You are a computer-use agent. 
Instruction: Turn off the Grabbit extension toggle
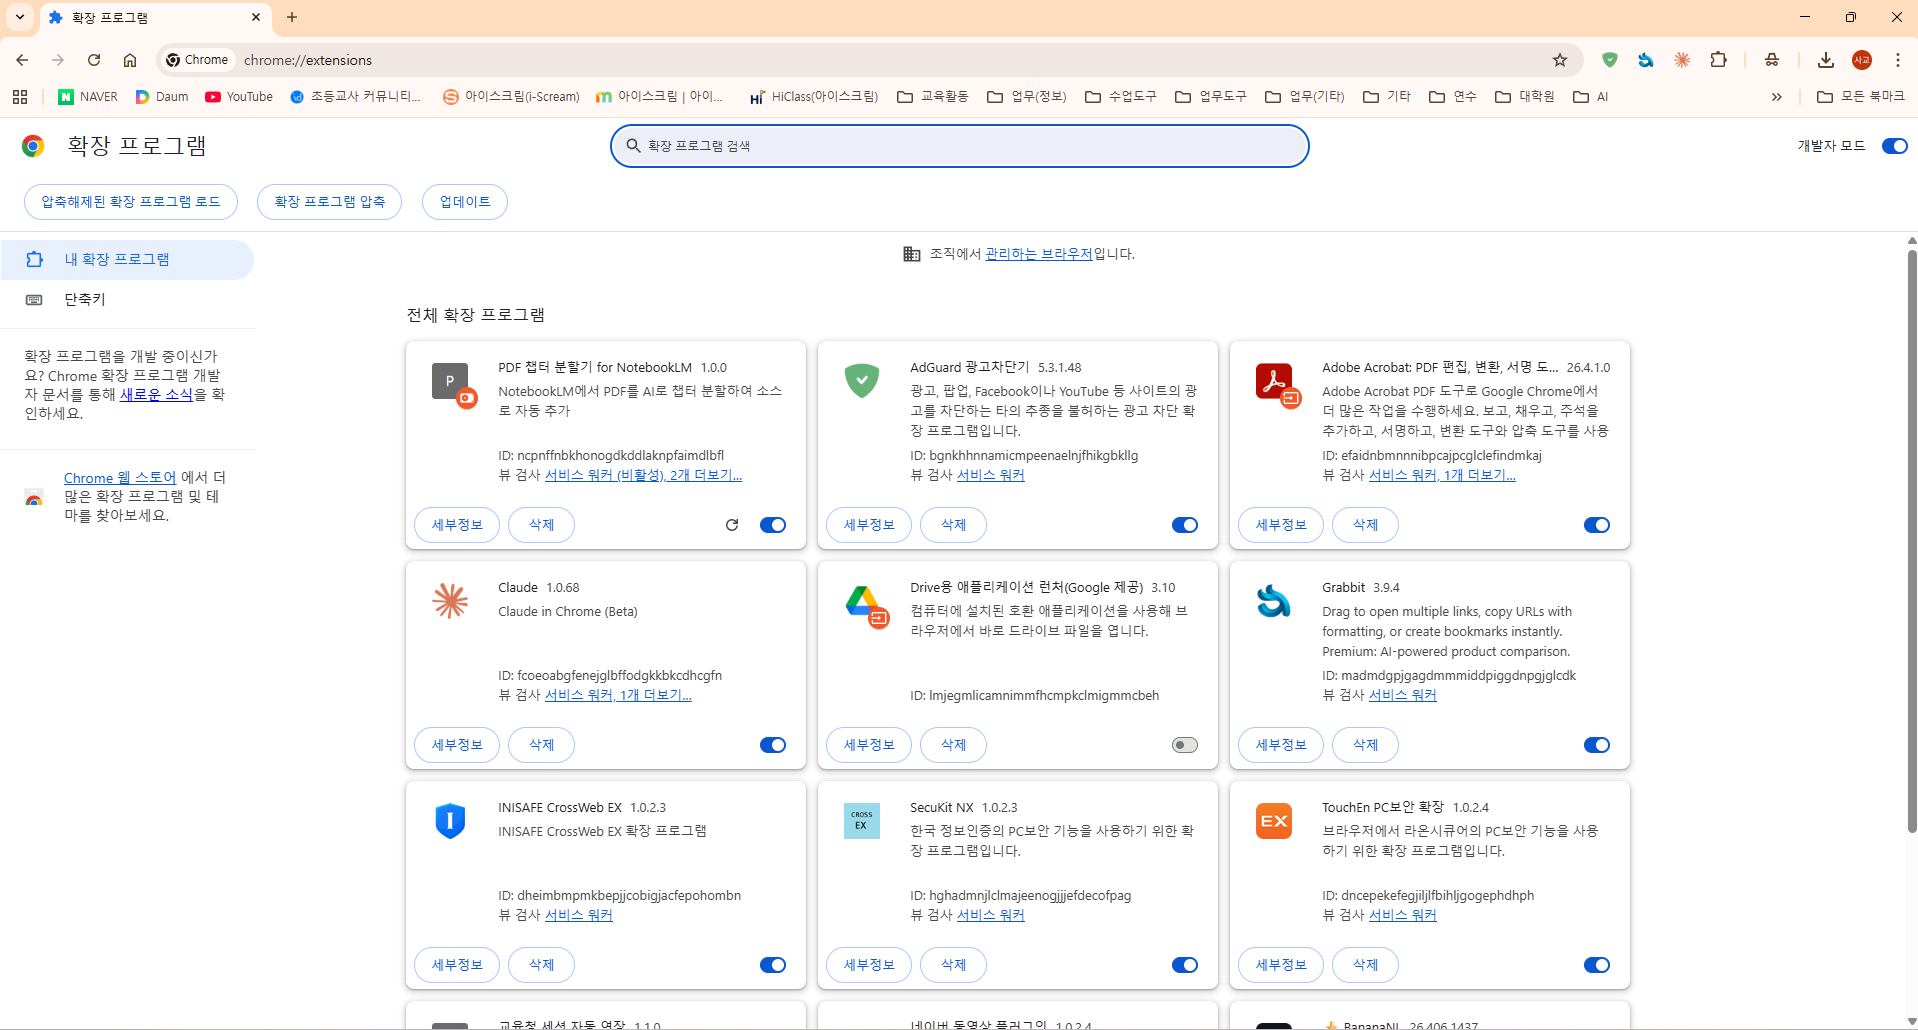pyautogui.click(x=1597, y=745)
